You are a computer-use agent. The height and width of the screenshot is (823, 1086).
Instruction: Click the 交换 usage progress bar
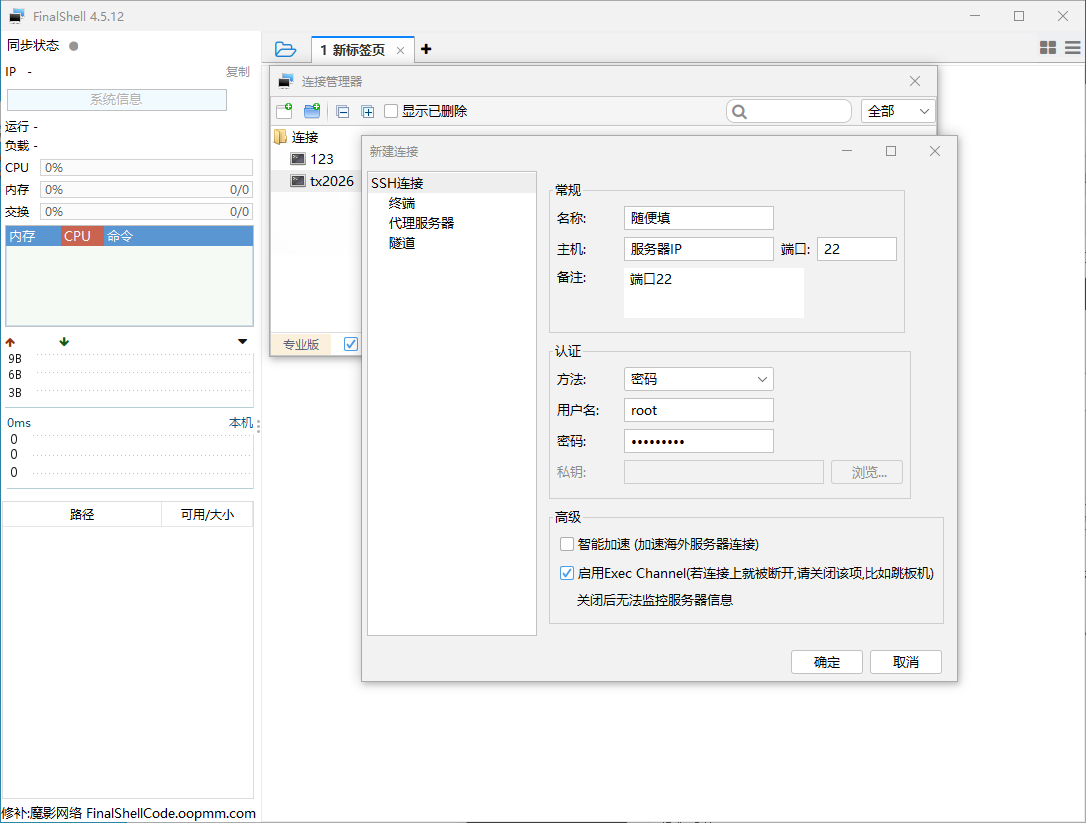(146, 212)
